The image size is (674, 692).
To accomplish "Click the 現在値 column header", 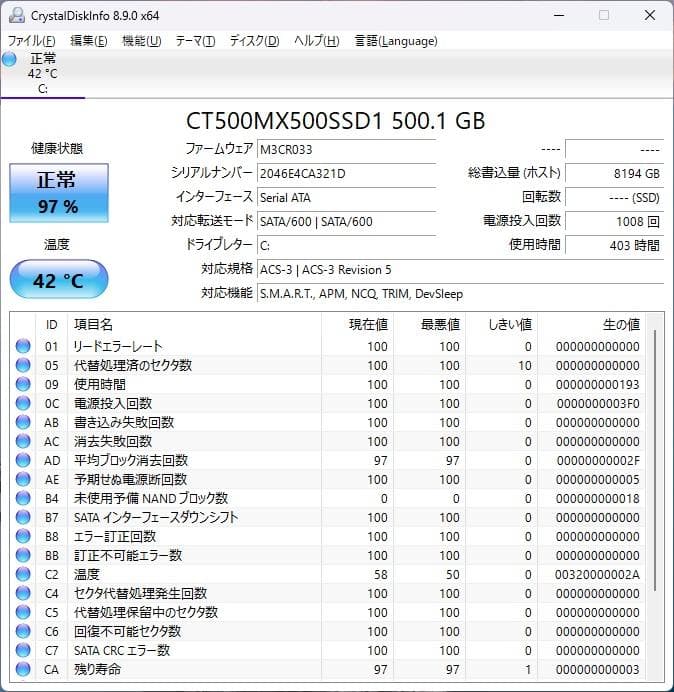I will [357, 324].
